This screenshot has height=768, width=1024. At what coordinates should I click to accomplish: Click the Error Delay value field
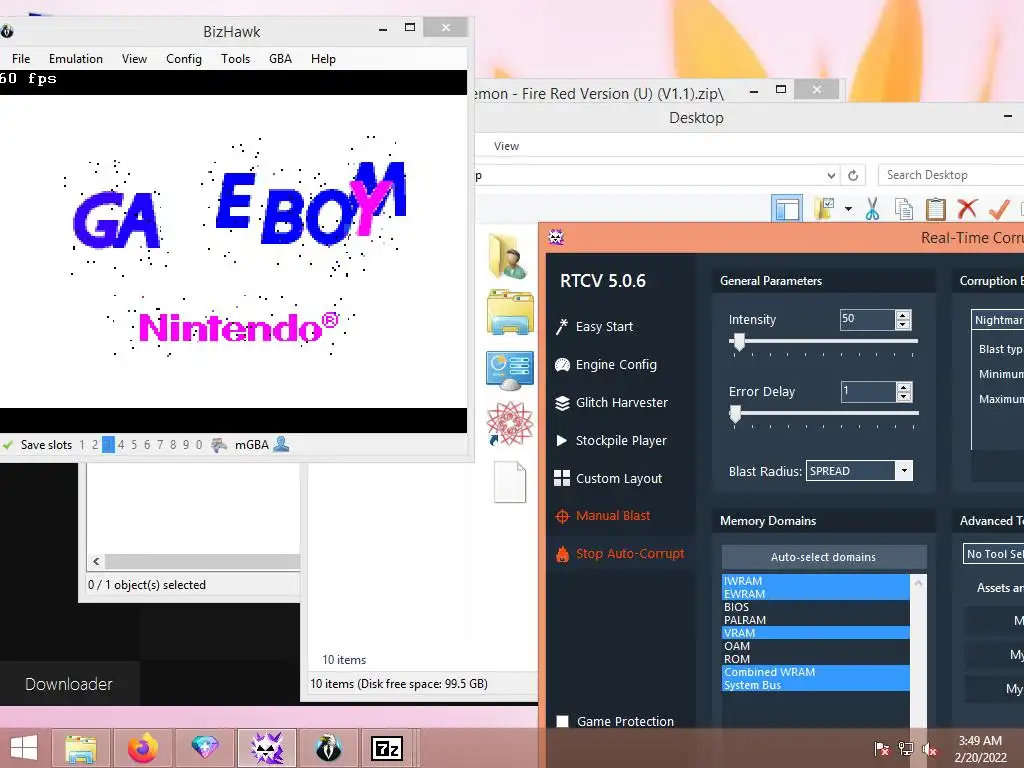pyautogui.click(x=867, y=392)
